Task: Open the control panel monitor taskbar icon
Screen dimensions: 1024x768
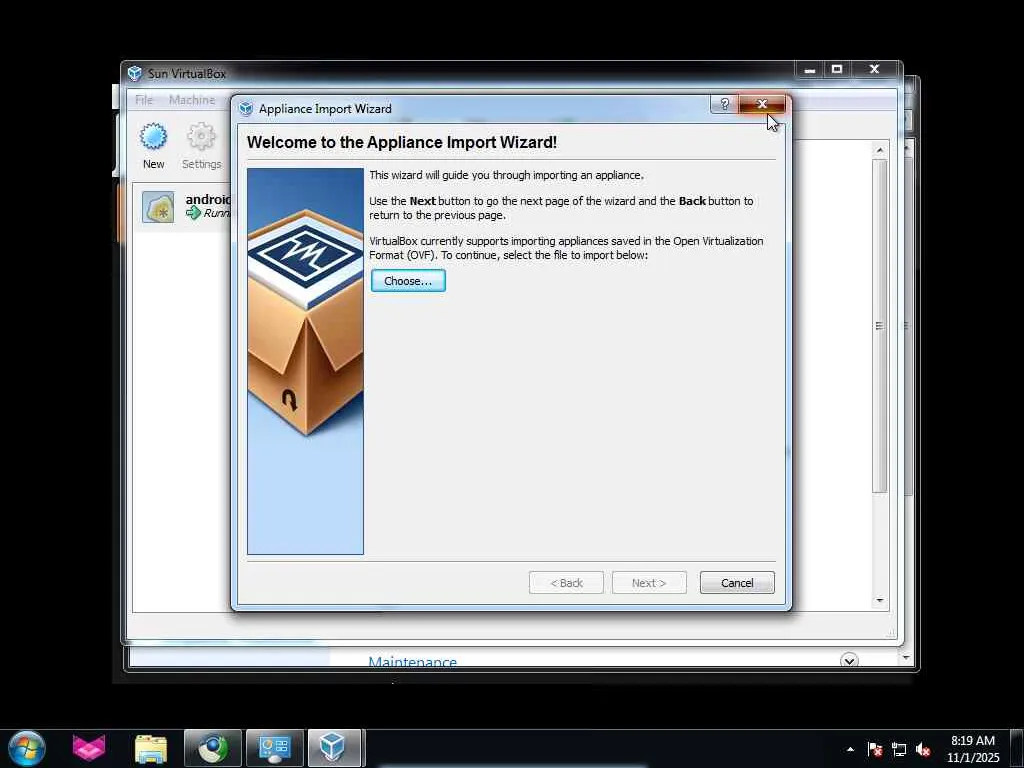Action: pyautogui.click(x=274, y=748)
